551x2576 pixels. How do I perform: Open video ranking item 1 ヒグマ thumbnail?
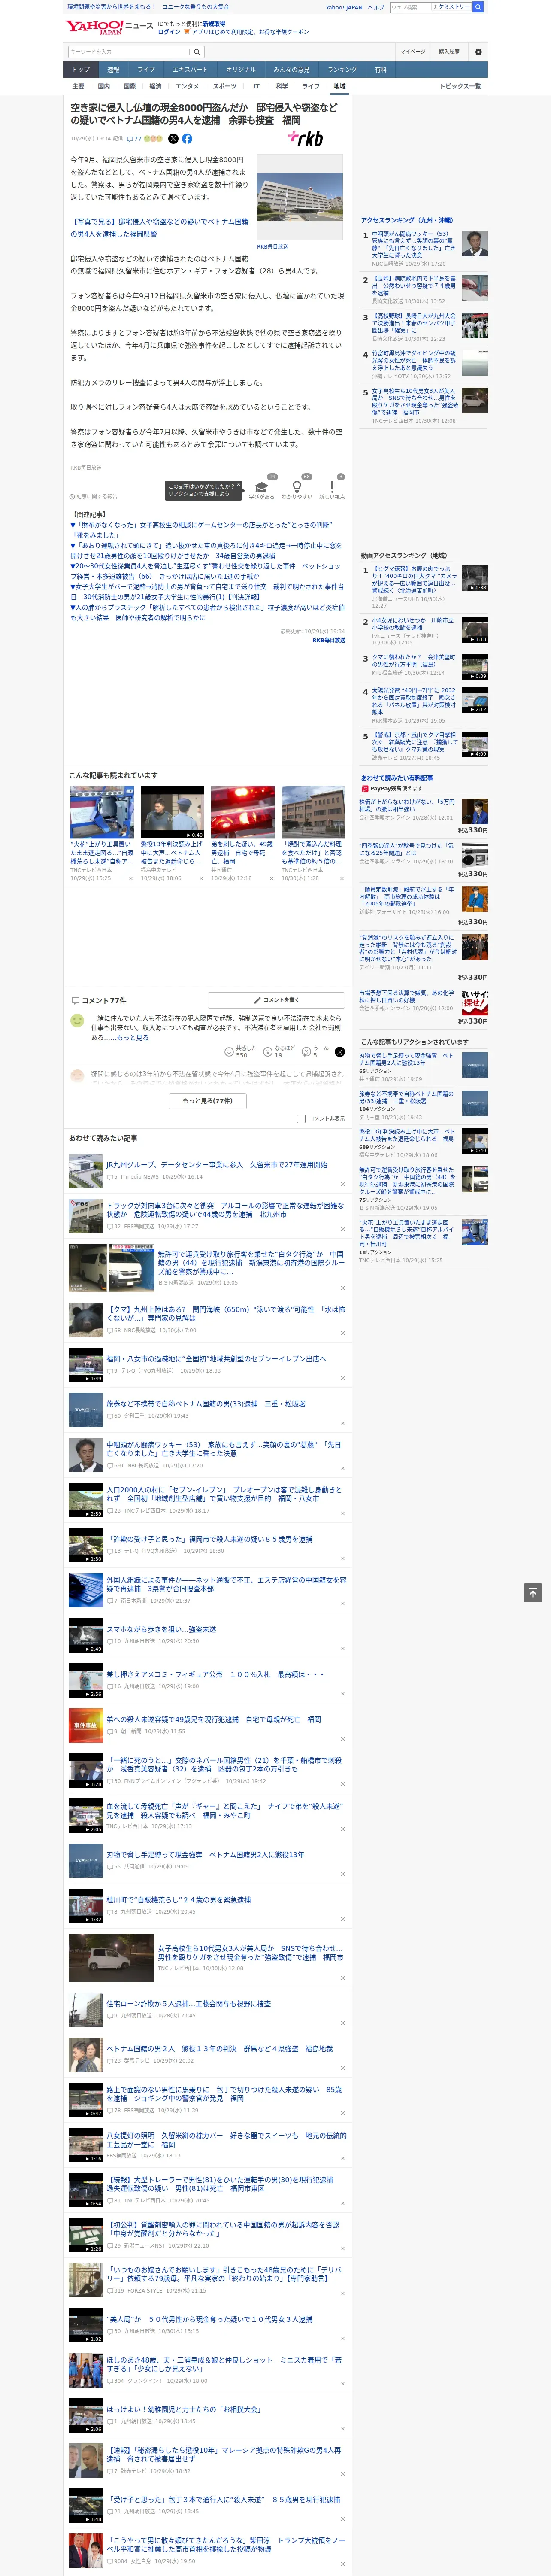pyautogui.click(x=475, y=578)
